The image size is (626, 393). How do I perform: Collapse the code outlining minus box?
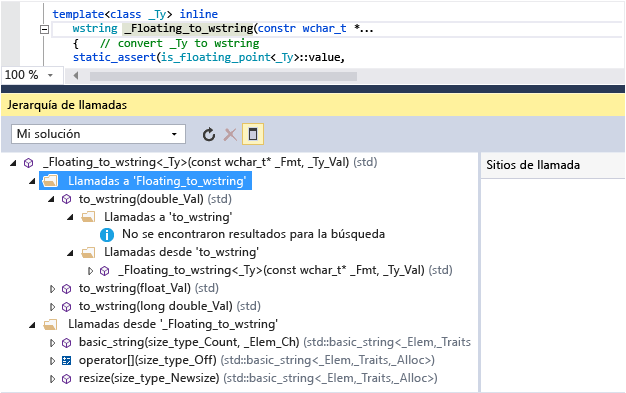(44, 29)
